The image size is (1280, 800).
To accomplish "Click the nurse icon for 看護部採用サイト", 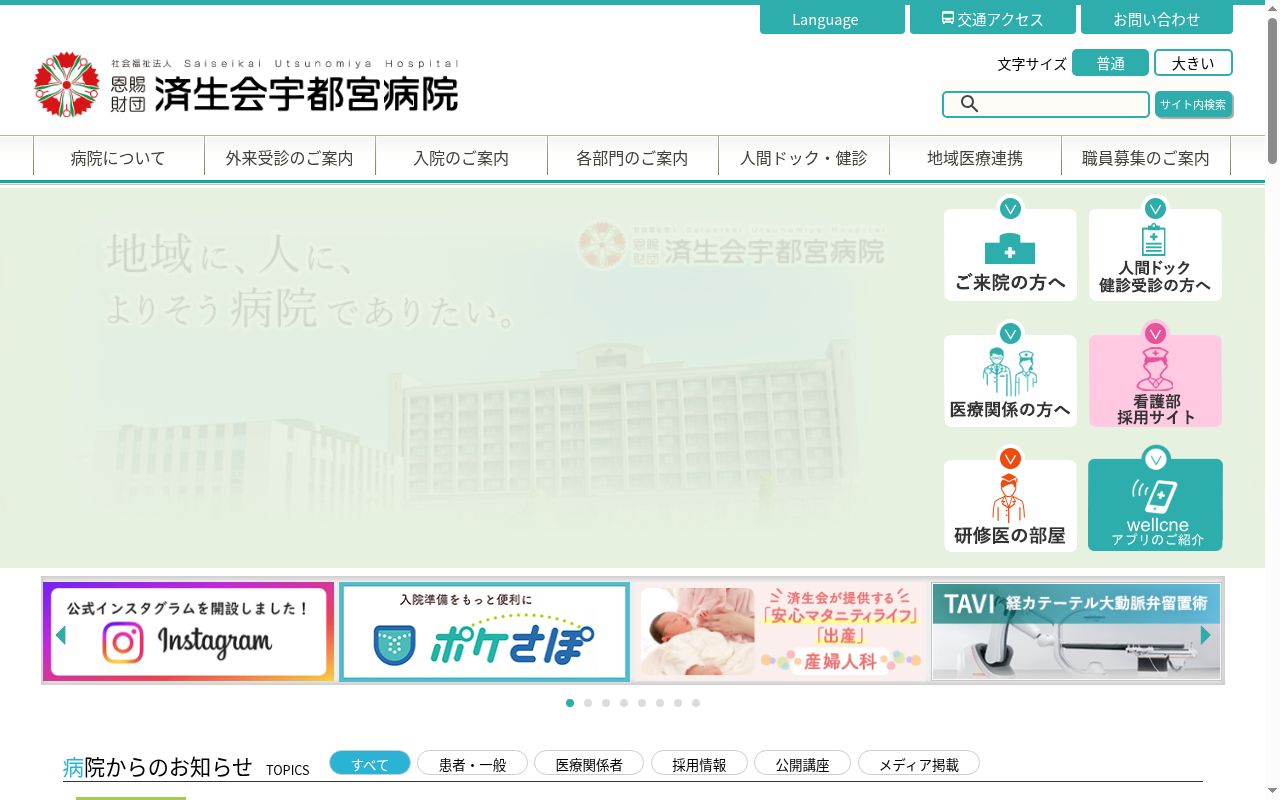I will tap(1155, 369).
